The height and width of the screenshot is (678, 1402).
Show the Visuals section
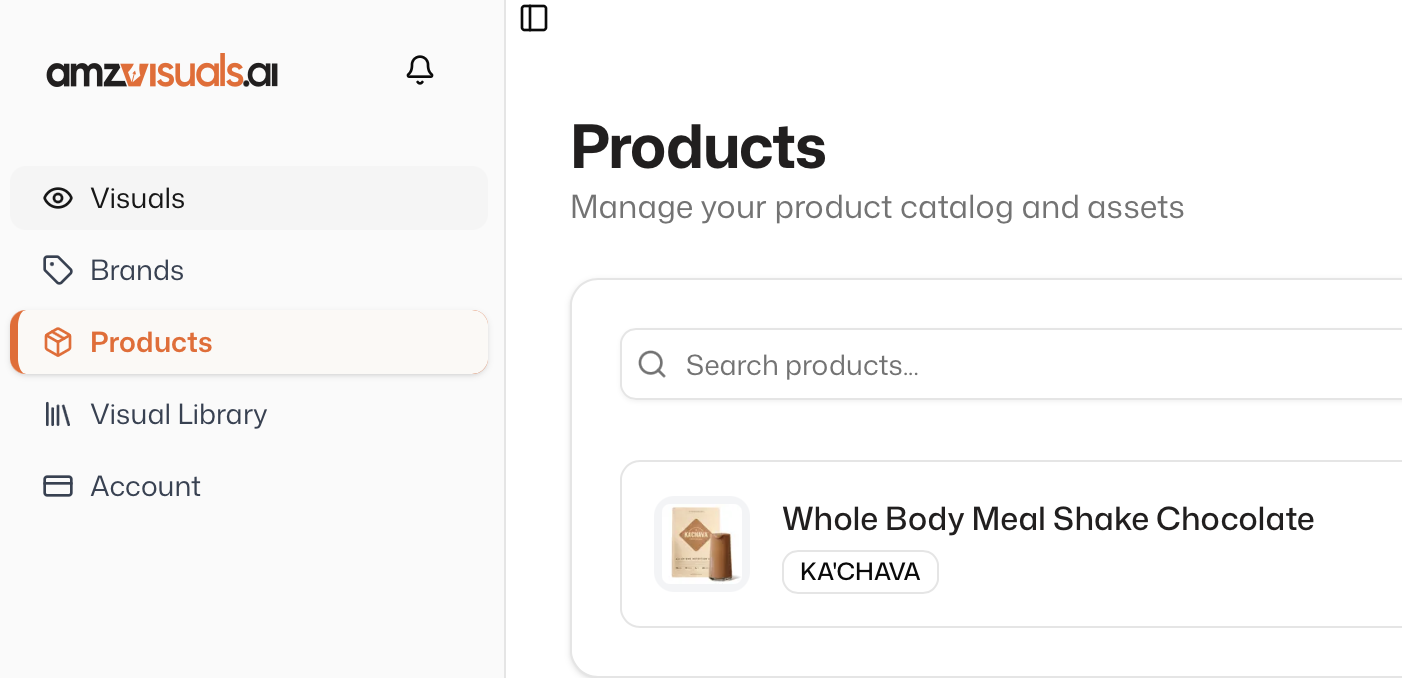(x=137, y=198)
